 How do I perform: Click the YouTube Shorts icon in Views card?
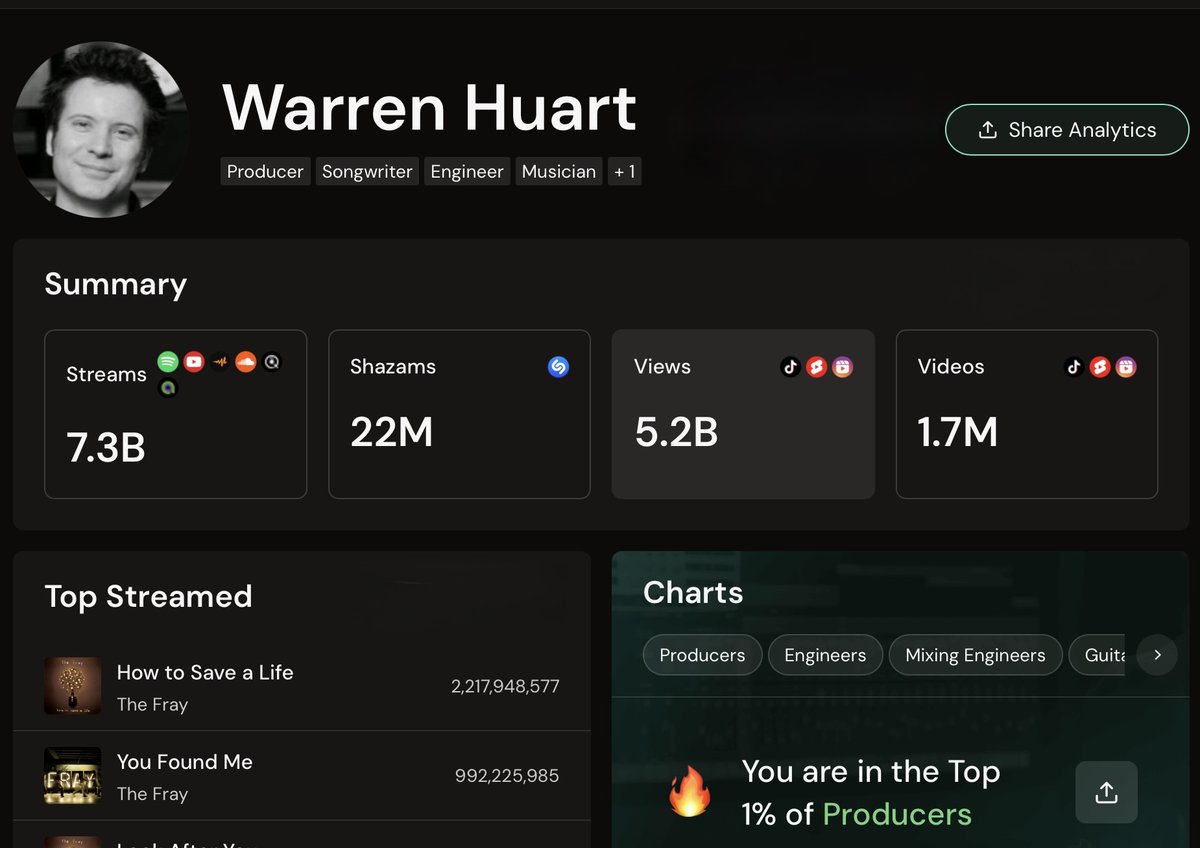[x=816, y=367]
